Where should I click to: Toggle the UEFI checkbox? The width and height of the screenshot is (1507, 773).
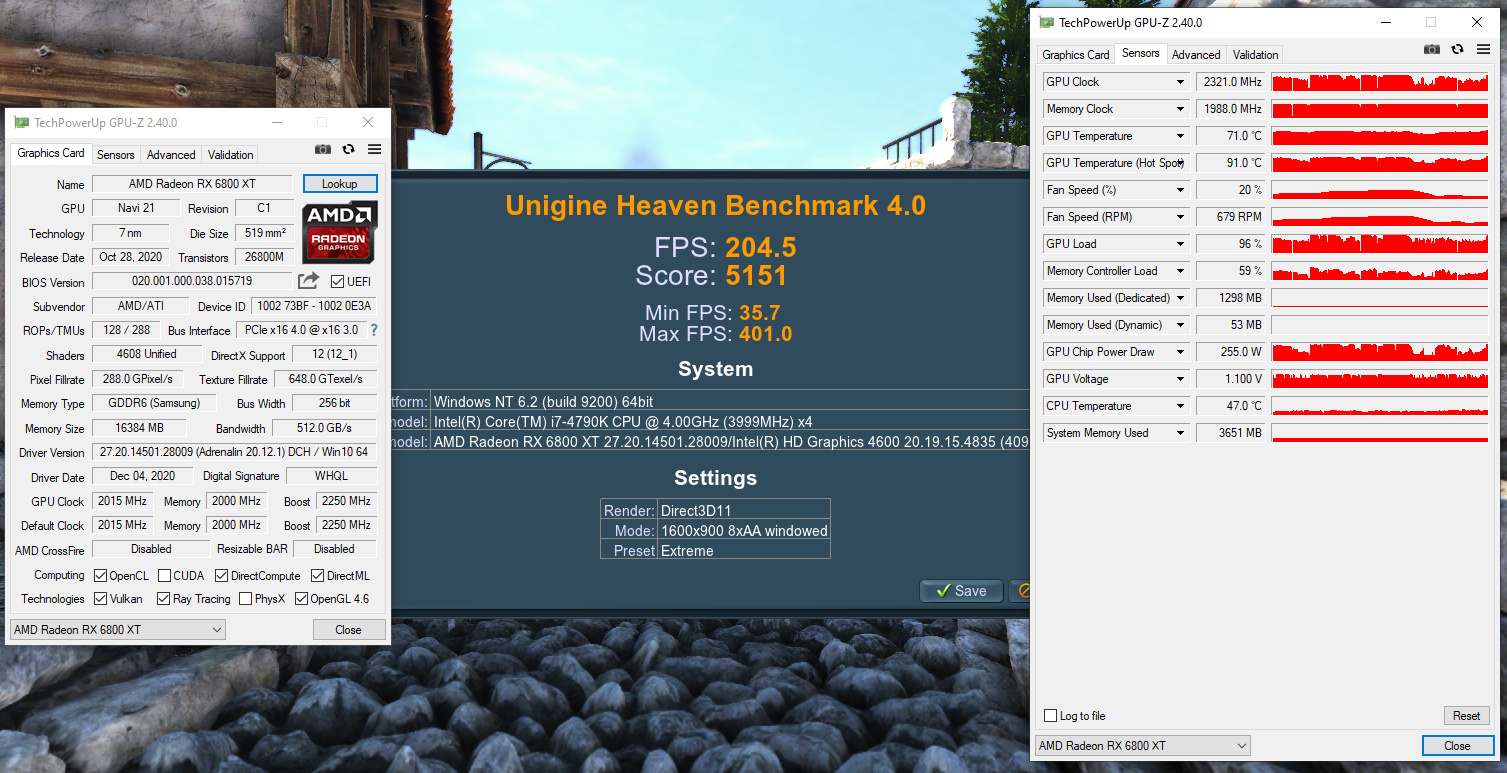click(337, 282)
